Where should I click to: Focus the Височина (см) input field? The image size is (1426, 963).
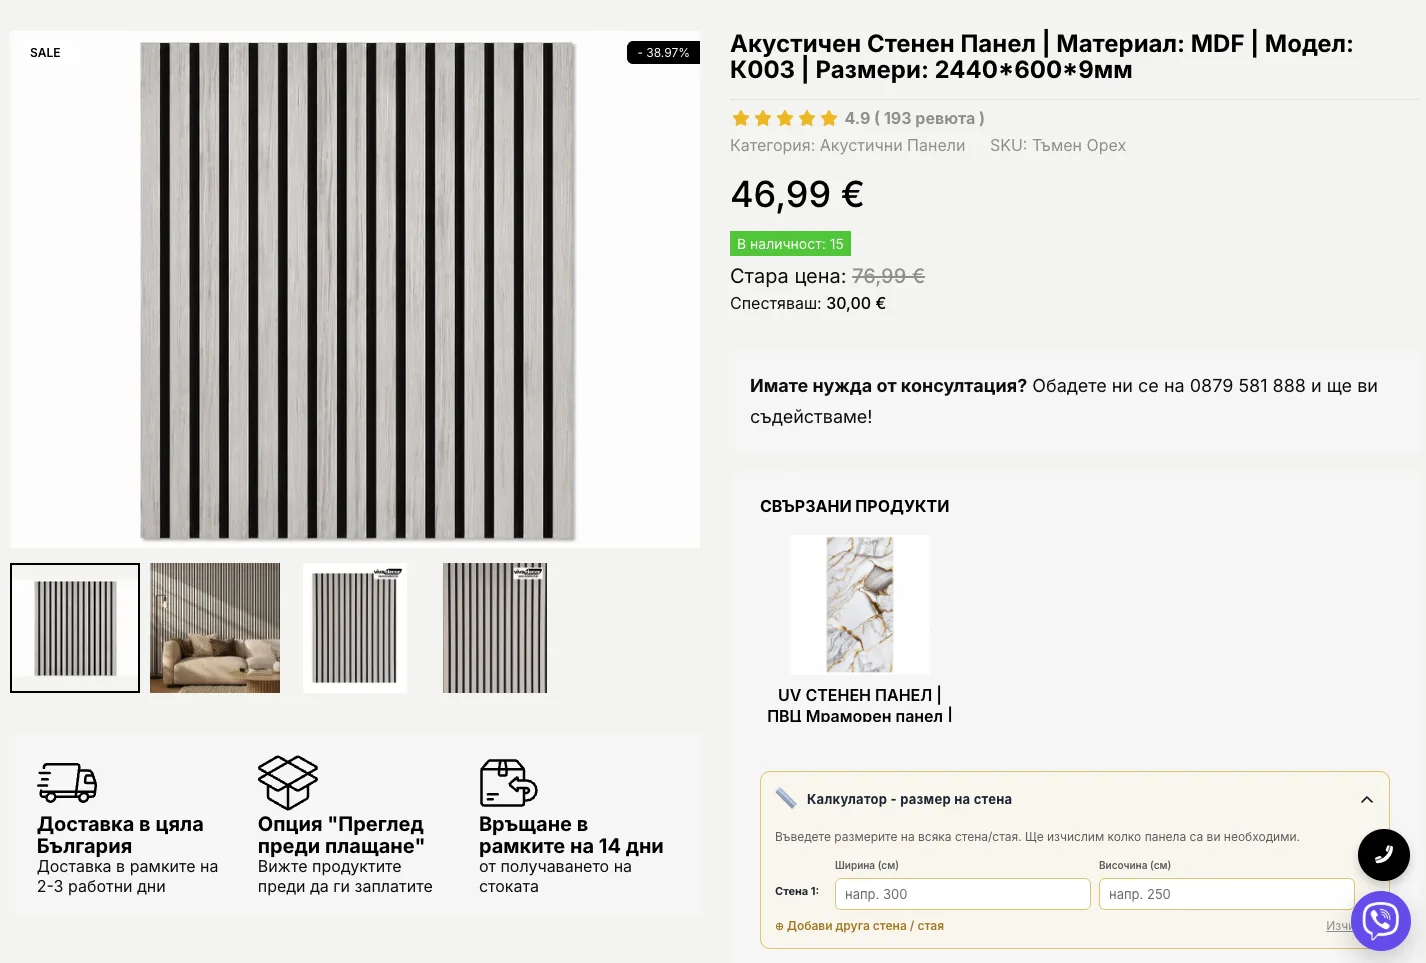point(1227,894)
